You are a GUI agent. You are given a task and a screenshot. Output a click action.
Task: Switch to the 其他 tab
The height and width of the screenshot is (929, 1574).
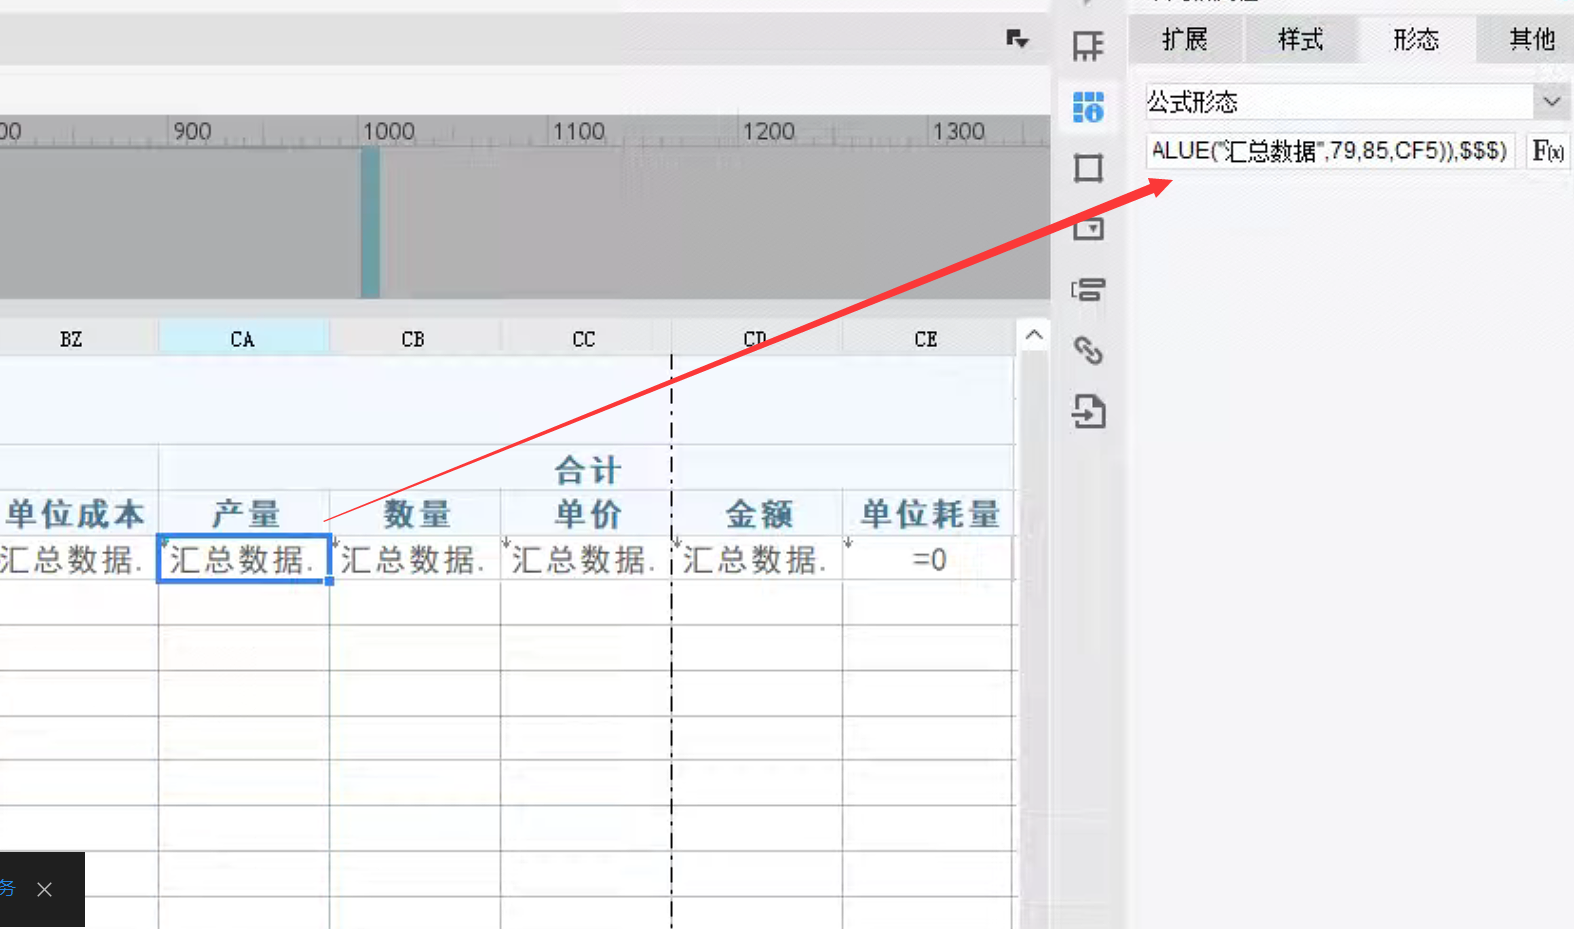(1528, 40)
